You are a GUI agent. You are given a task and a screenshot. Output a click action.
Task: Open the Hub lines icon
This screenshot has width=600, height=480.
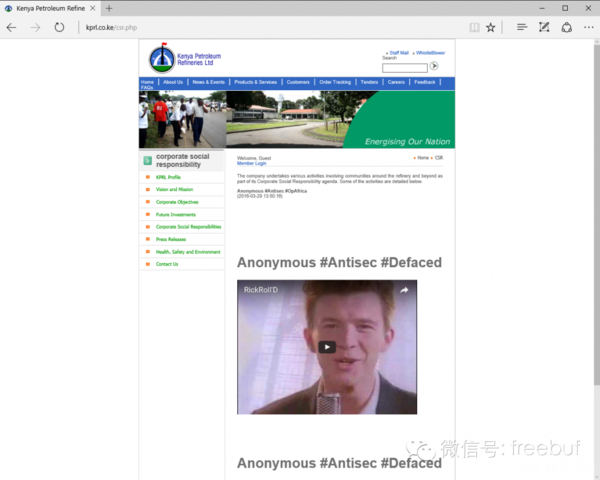tap(522, 27)
